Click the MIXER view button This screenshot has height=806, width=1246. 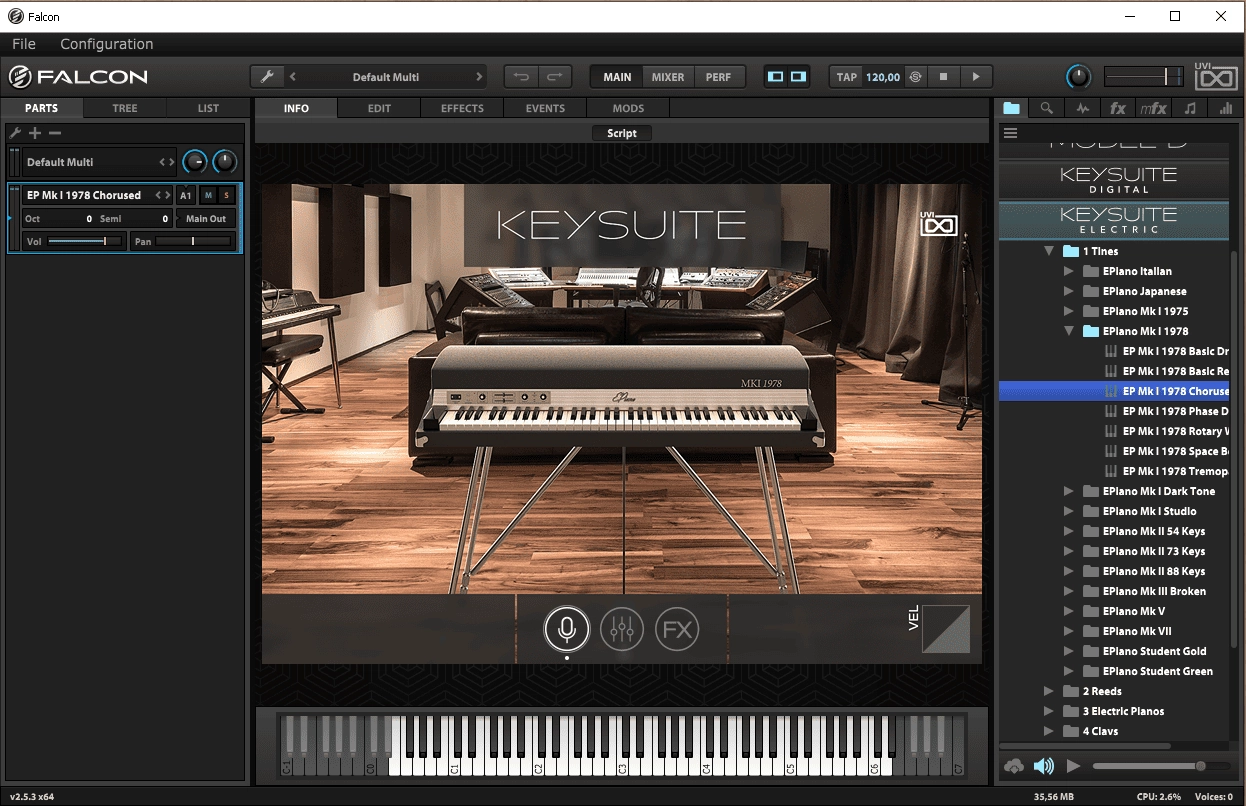click(x=668, y=77)
